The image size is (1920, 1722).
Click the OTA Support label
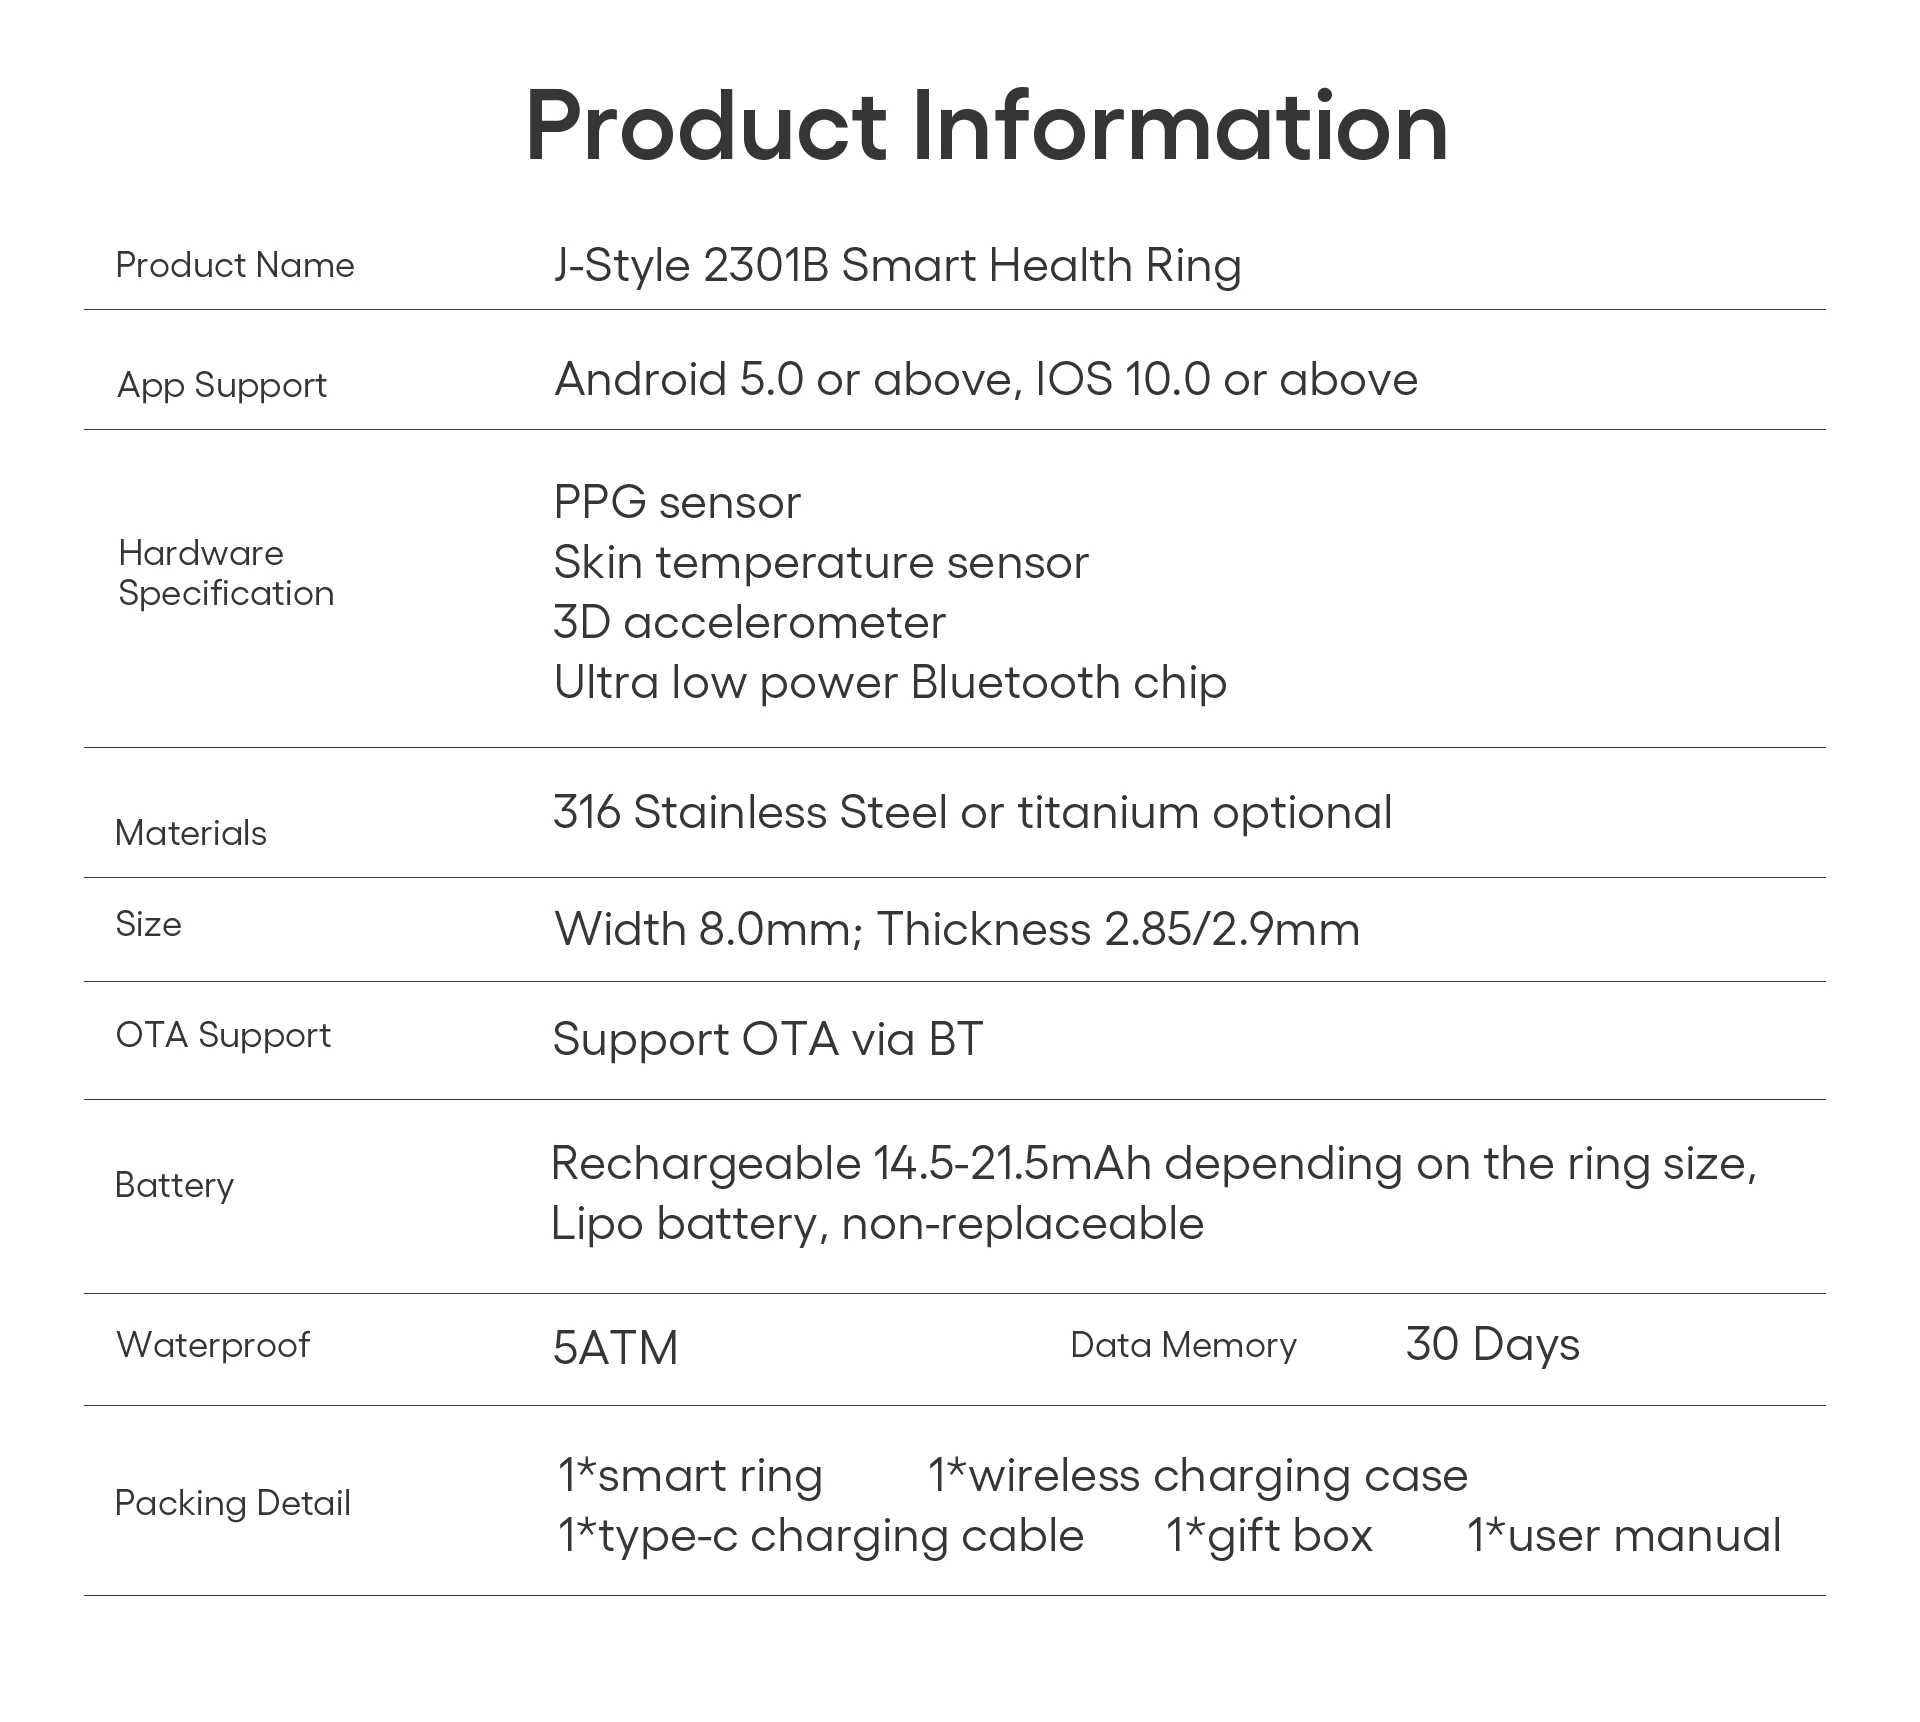click(x=223, y=1035)
